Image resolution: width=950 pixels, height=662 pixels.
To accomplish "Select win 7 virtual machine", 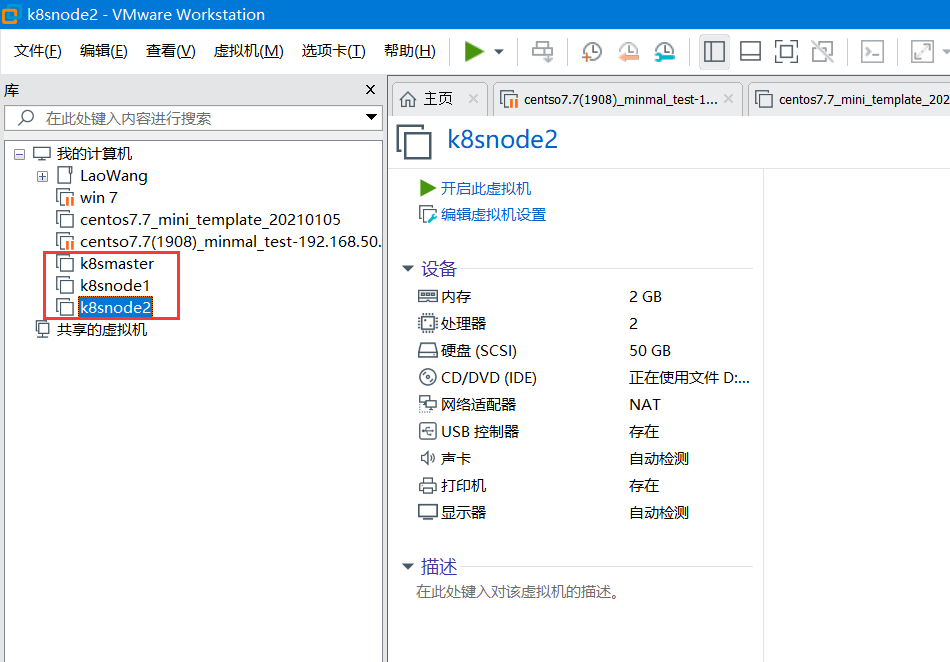I will click(x=98, y=197).
